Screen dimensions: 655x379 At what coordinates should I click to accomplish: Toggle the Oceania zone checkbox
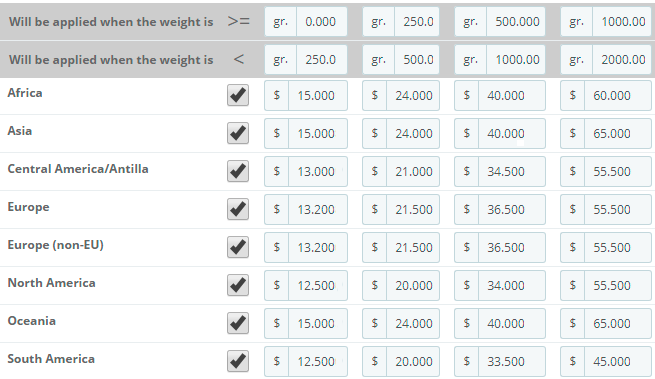(x=238, y=323)
